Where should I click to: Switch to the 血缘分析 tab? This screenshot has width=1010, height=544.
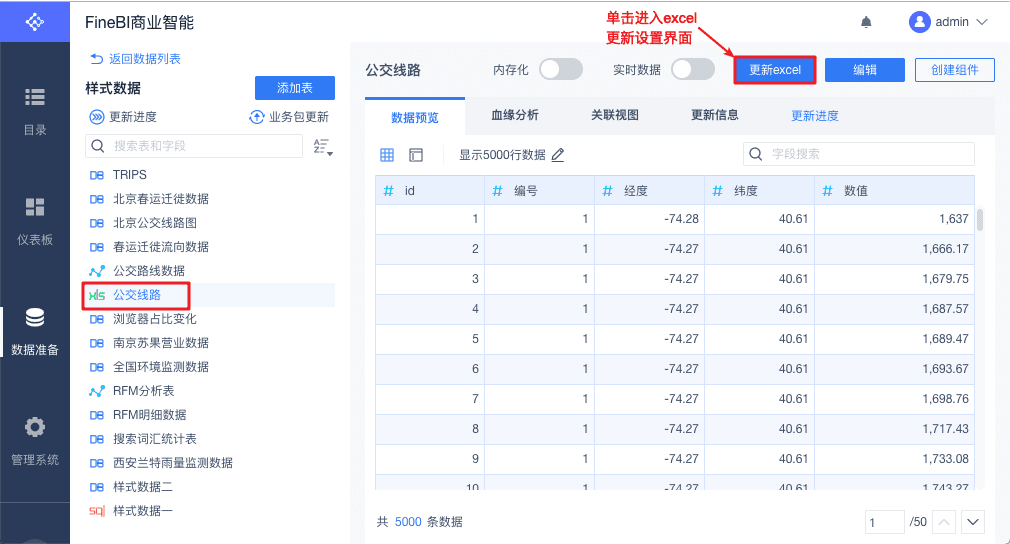[x=515, y=115]
